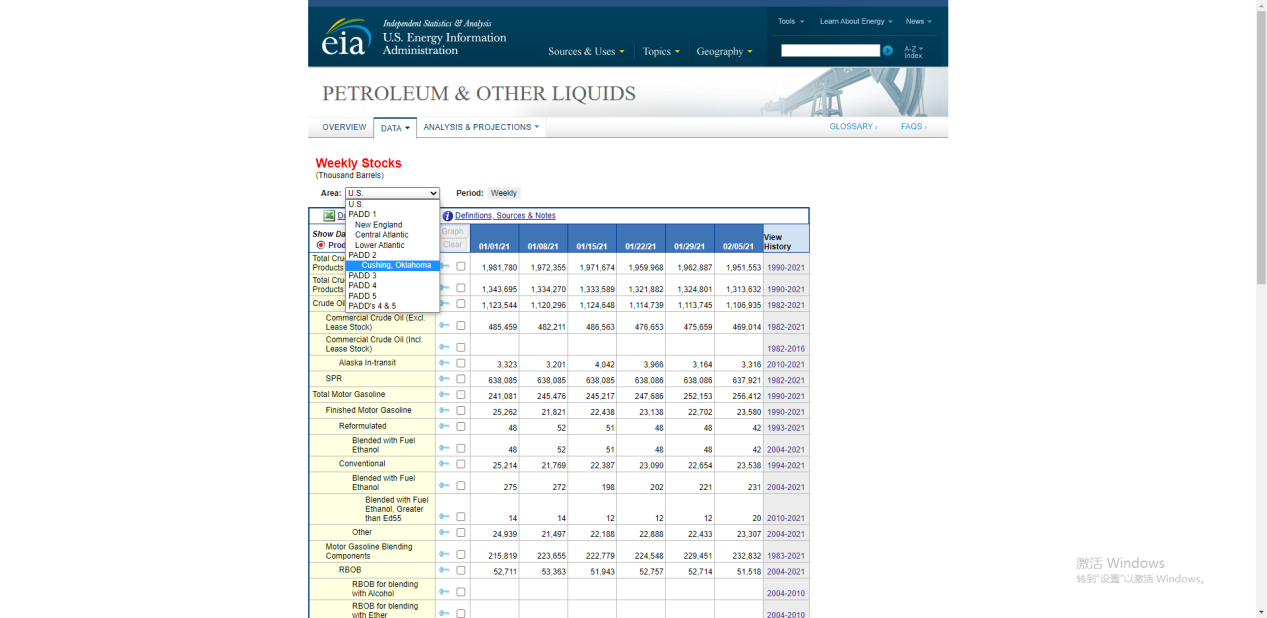Click the Excel download icon

(x=329, y=216)
